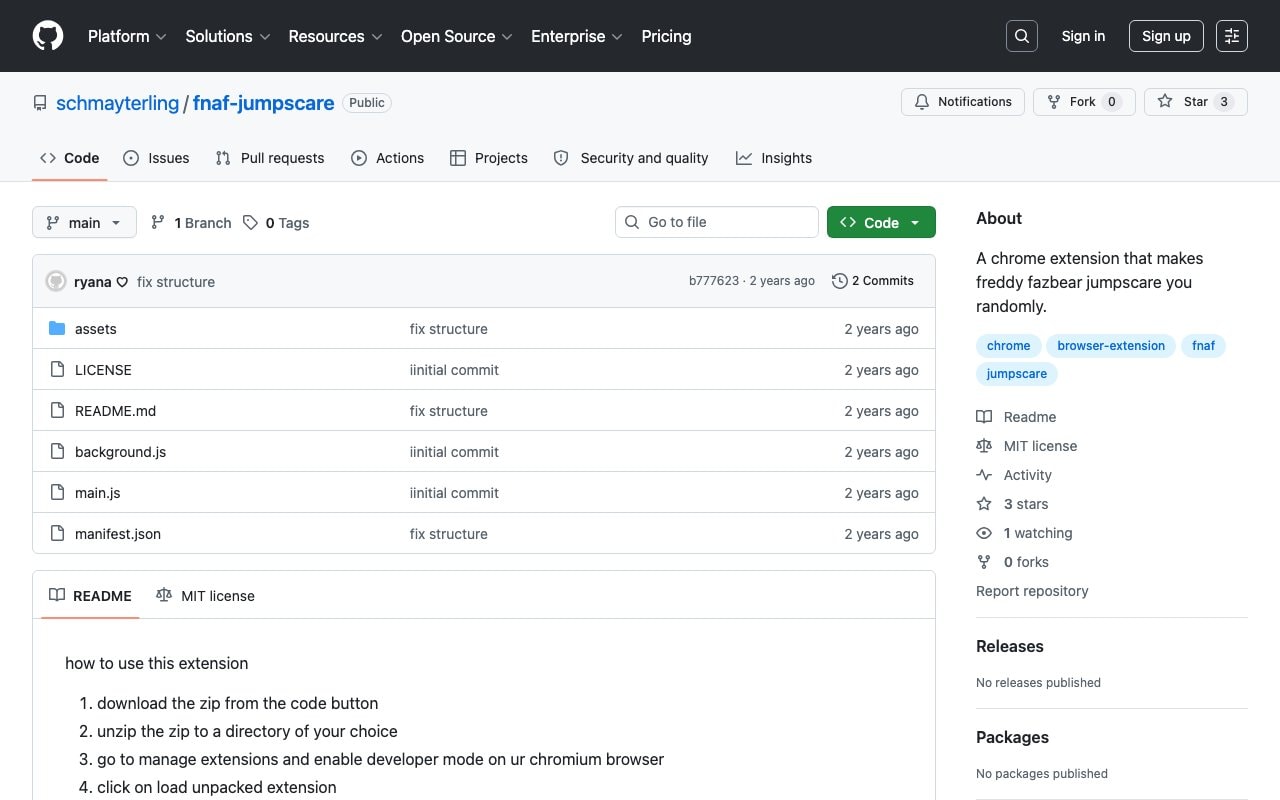Select the MIT license tab above README
Screen dimensions: 1280x800
pos(206,596)
